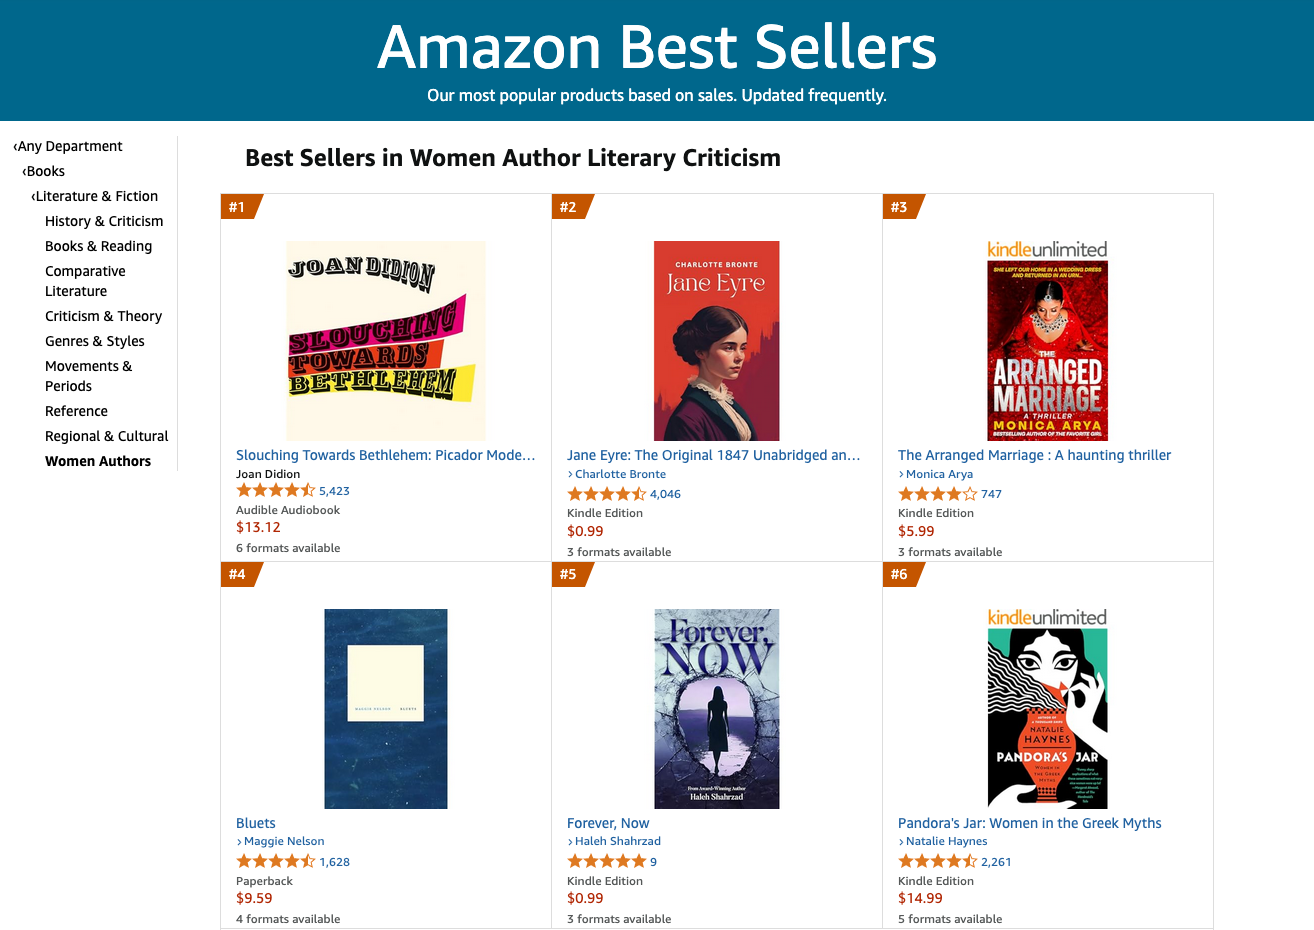This screenshot has width=1314, height=930.
Task: Click the Jane Eyre star rating icons
Action: click(x=606, y=494)
